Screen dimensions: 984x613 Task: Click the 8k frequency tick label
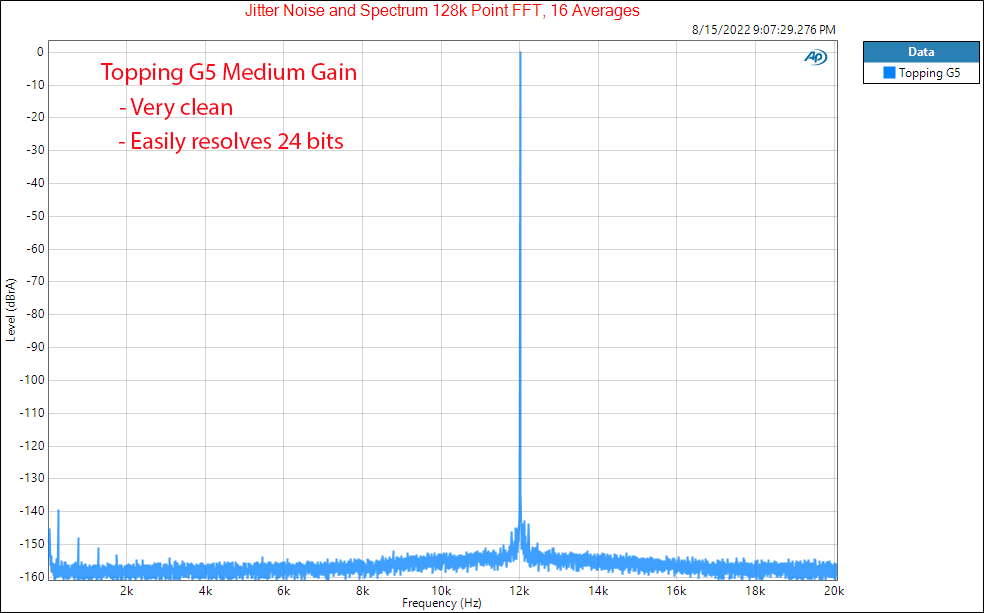(x=362, y=590)
